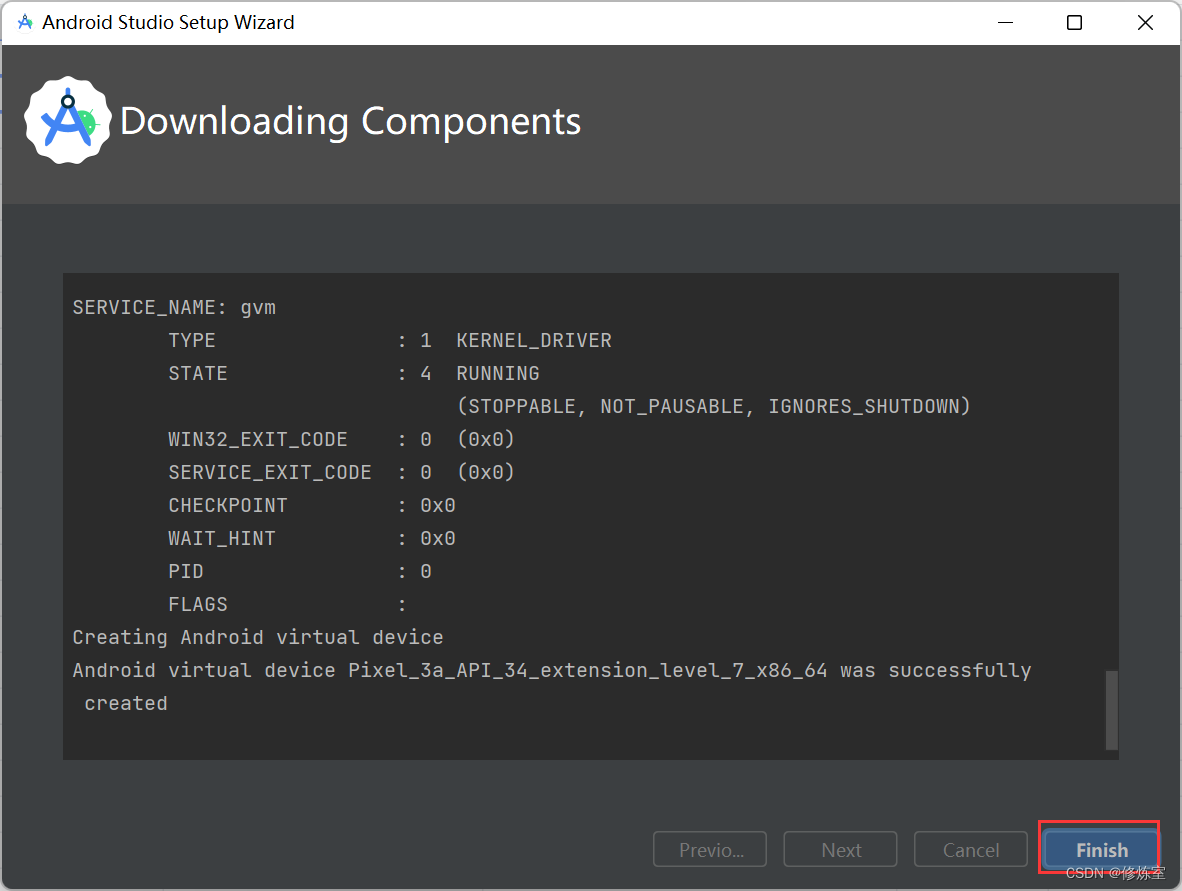Click the Android Studio logo in header
1182x891 pixels.
tap(68, 121)
